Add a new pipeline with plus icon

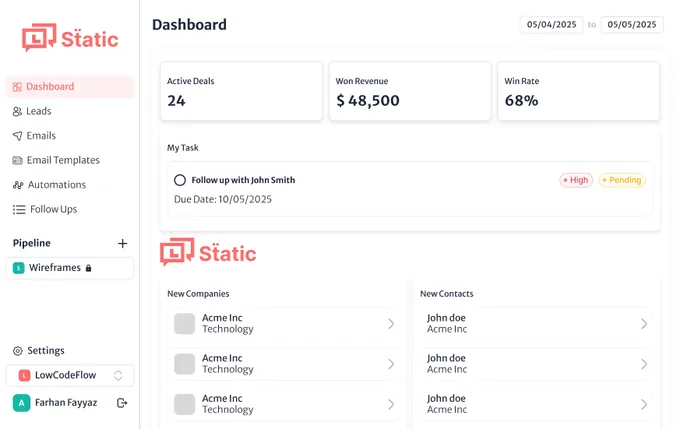(x=123, y=243)
